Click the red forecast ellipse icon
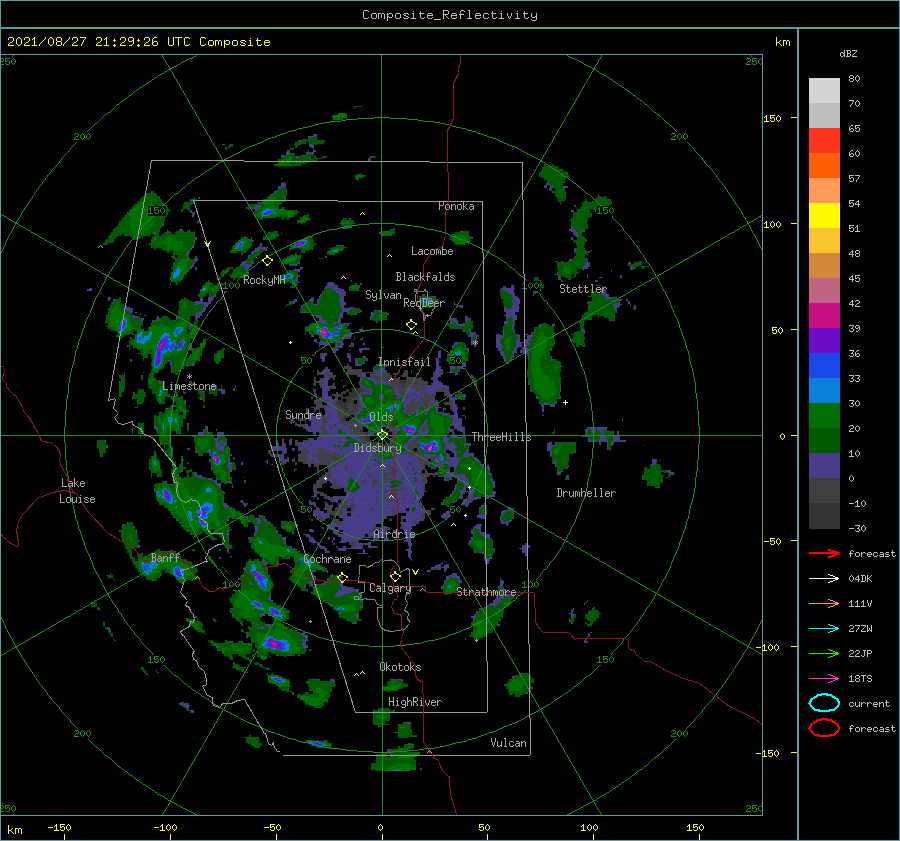 [824, 728]
